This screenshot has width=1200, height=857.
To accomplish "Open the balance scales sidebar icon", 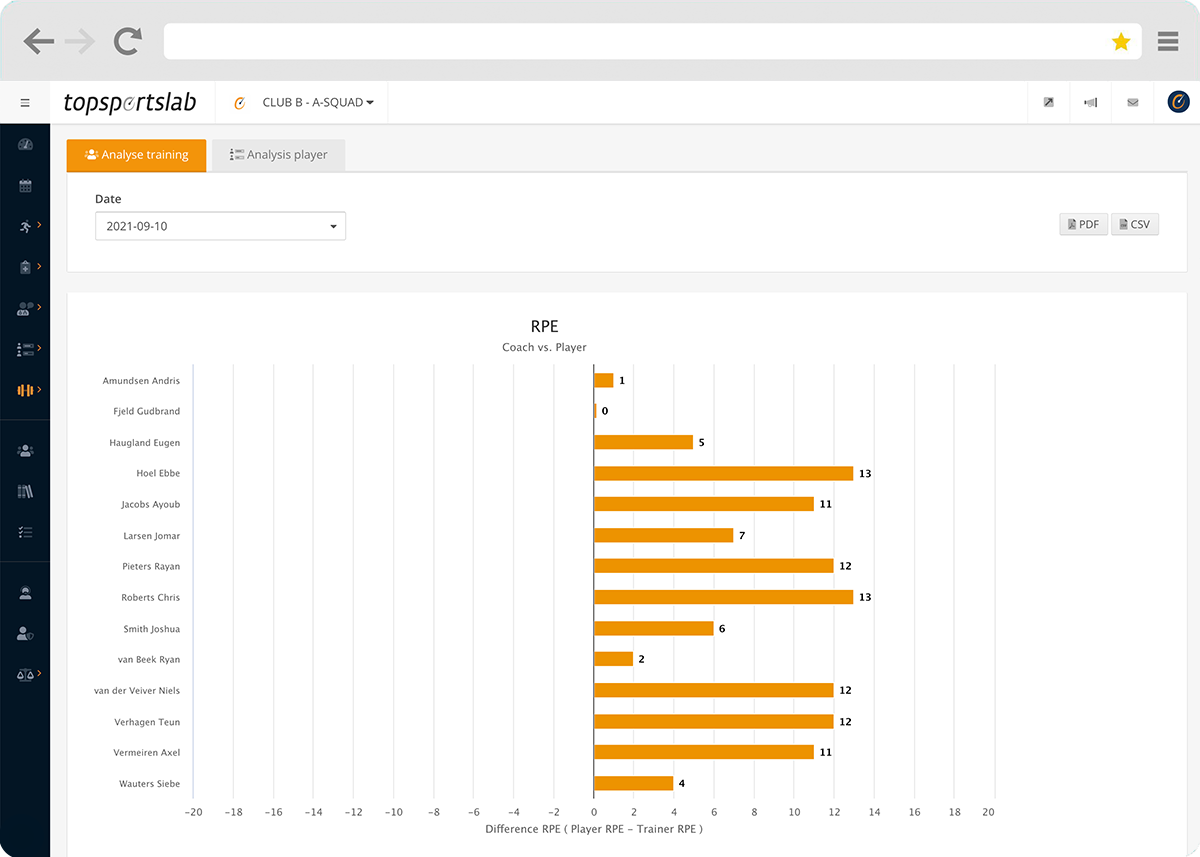I will (x=25, y=675).
